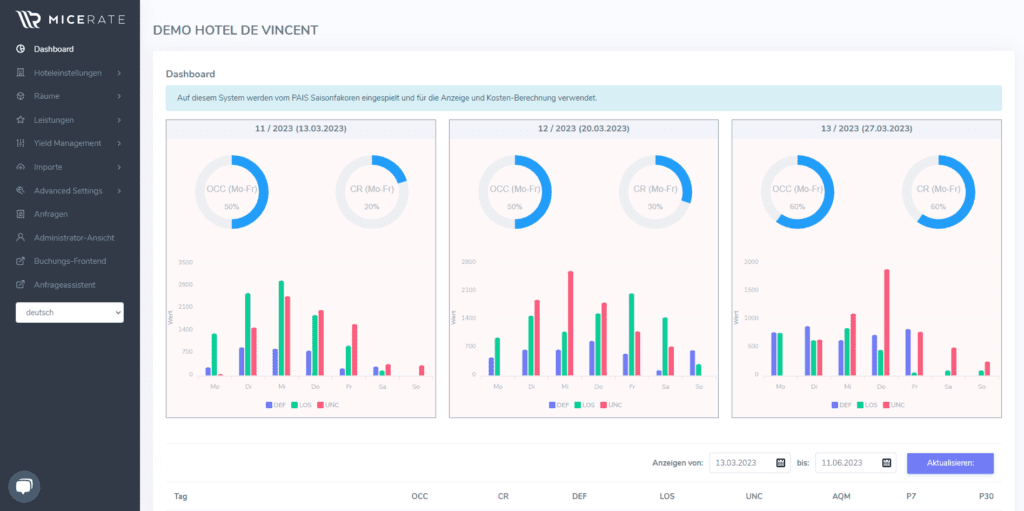
Task: Toggle DEF legend in week 11 chart
Action: 276,405
